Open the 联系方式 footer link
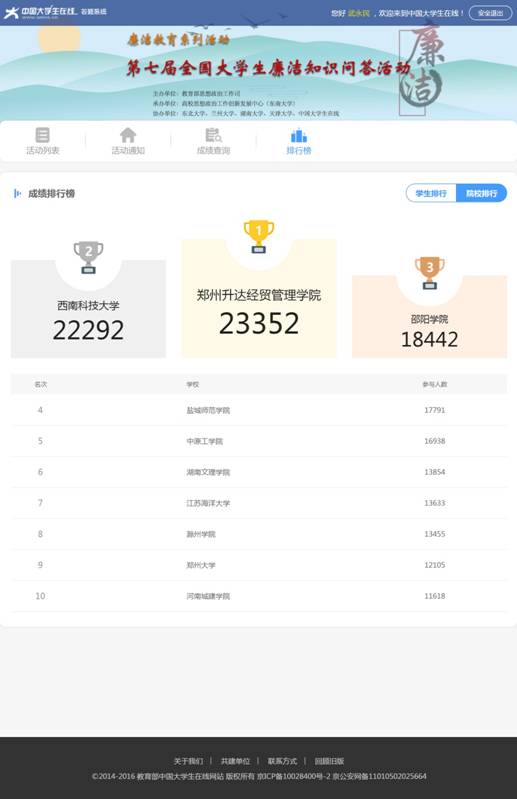Image resolution: width=517 pixels, height=799 pixels. 282,761
